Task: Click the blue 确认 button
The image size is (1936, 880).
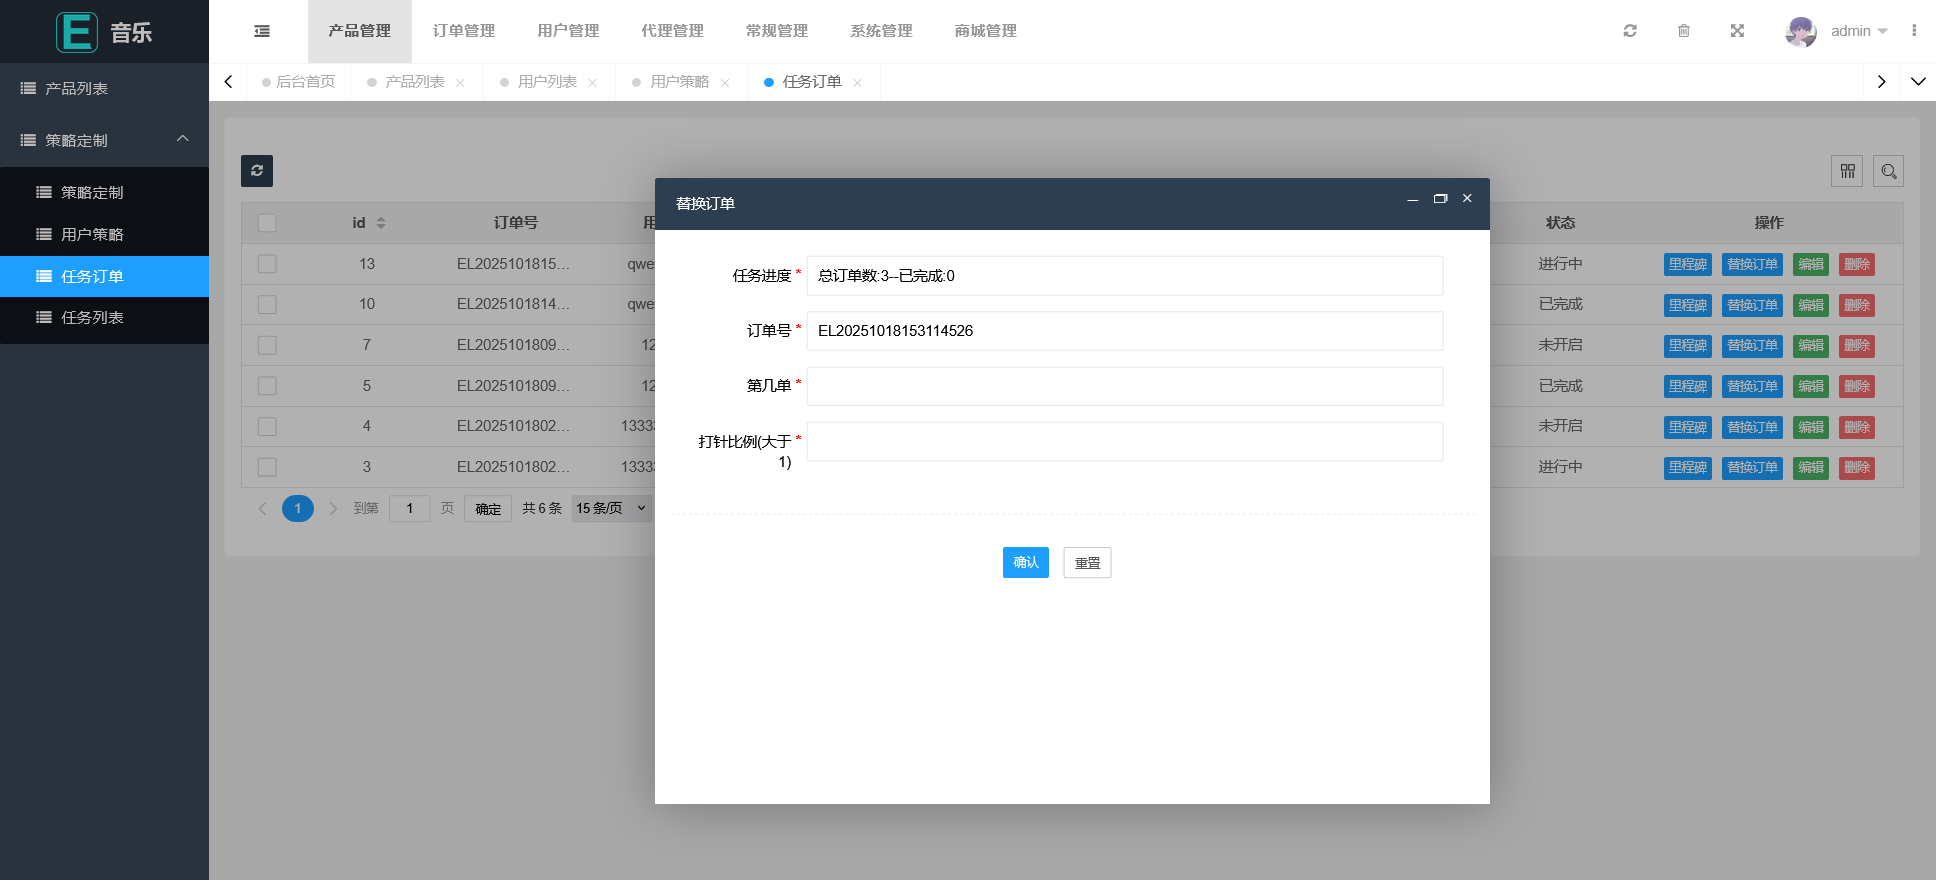Action: [1025, 562]
